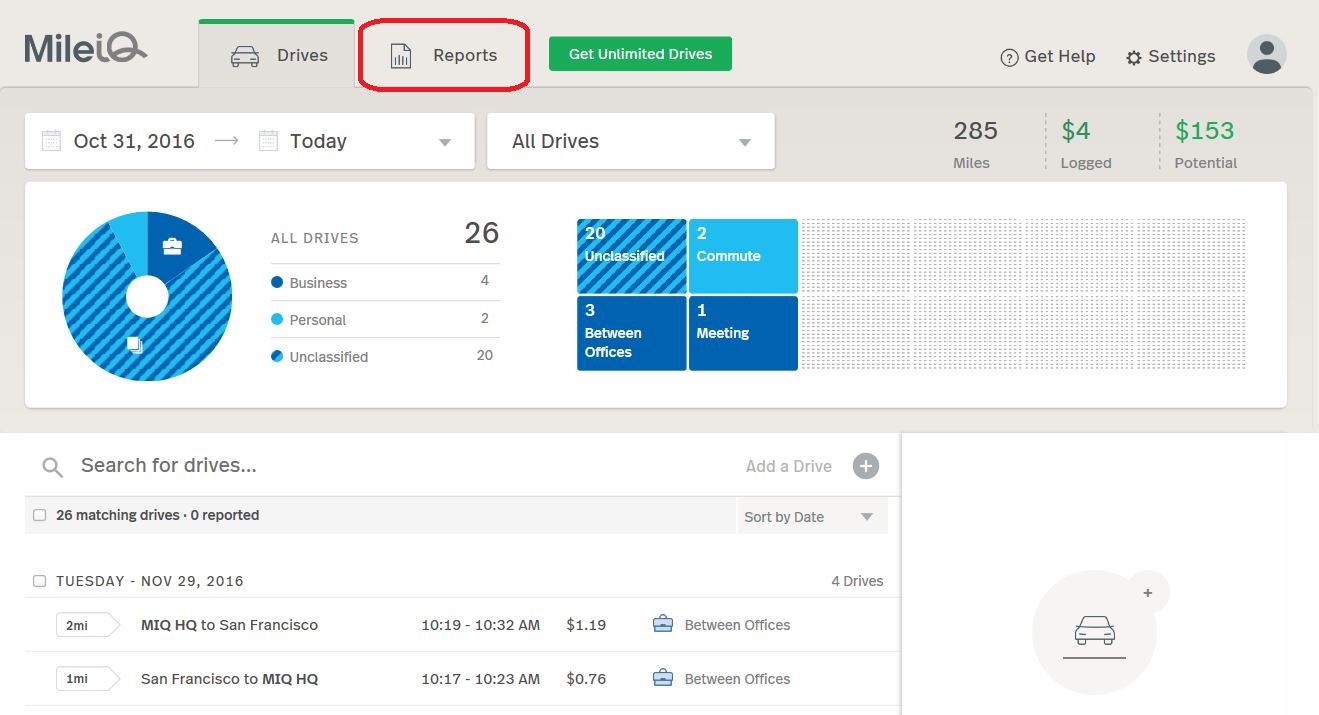Select the Personal legend row

point(385,319)
